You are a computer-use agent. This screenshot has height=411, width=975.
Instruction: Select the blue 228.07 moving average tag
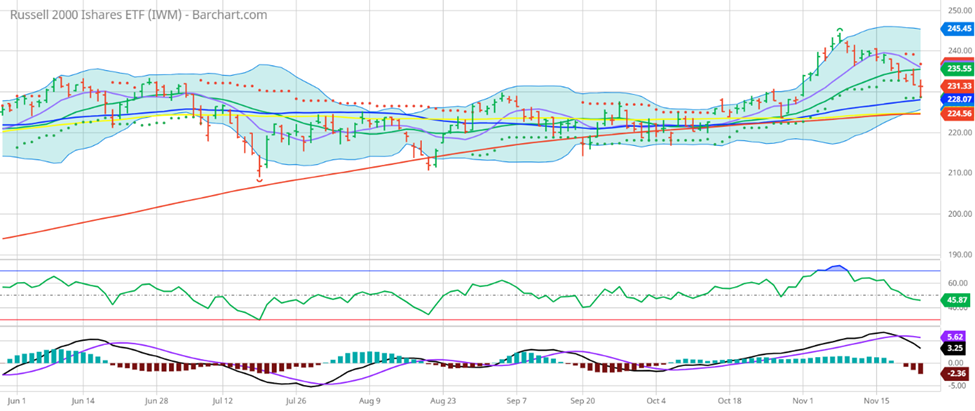point(958,99)
